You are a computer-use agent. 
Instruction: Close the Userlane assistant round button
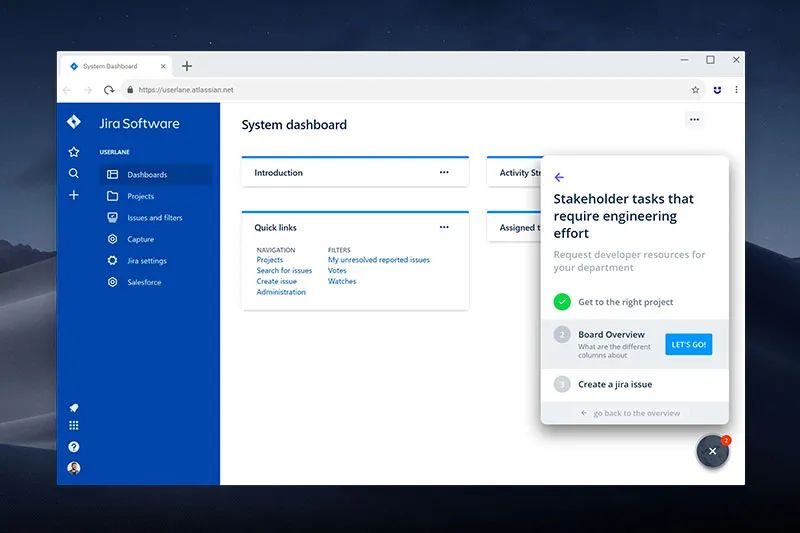(x=713, y=451)
